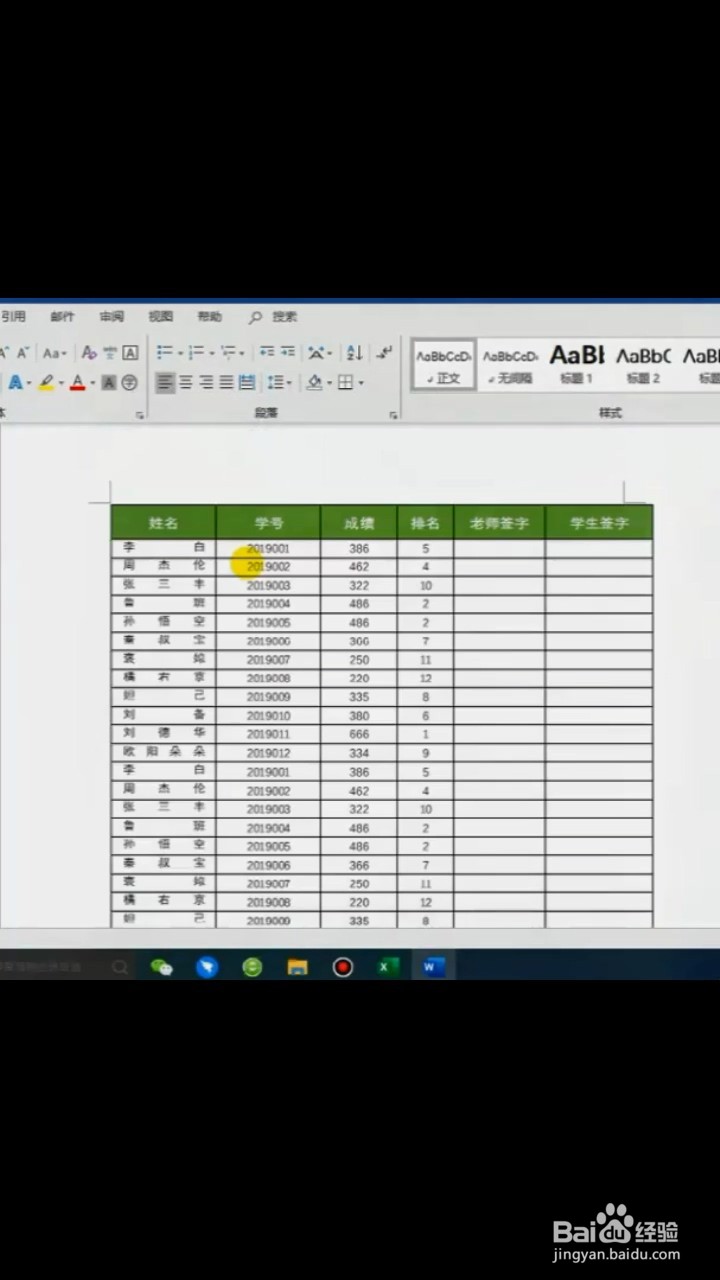This screenshot has width=720, height=1280.
Task: Expand the line spacing dropdown arrow
Action: click(289, 383)
